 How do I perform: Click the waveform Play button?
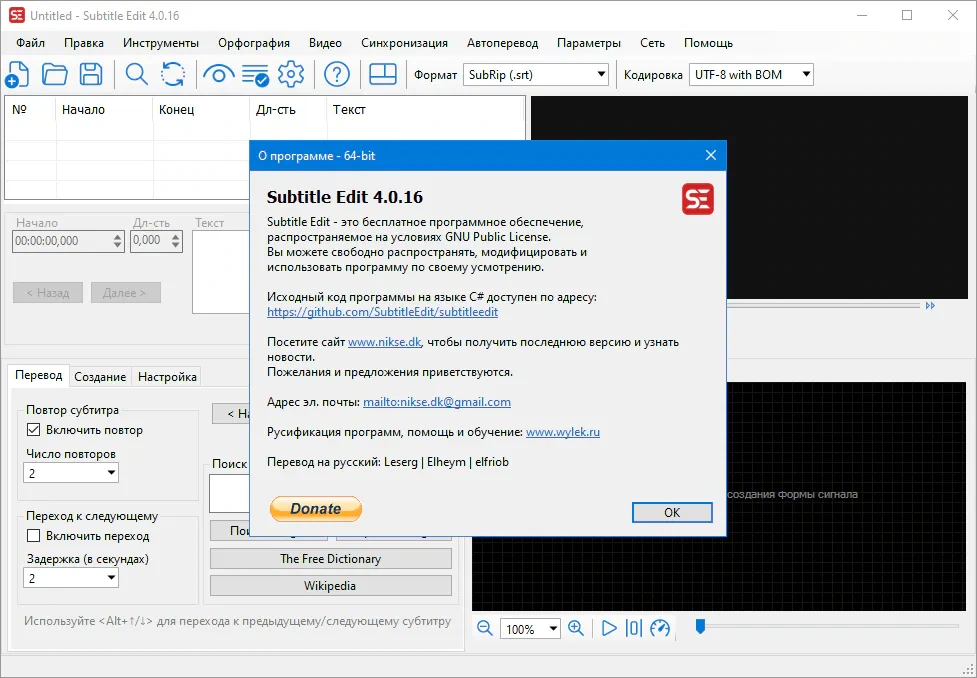(x=609, y=628)
